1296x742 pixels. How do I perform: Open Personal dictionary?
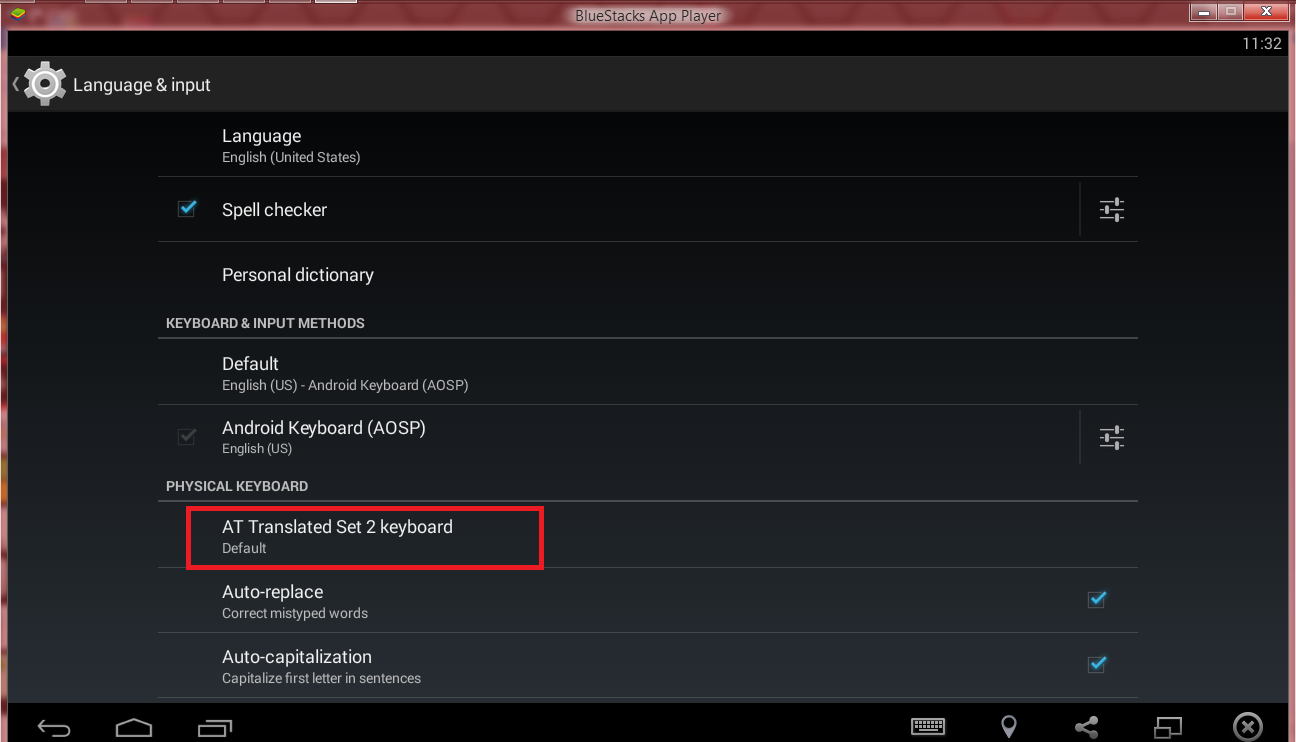point(648,275)
